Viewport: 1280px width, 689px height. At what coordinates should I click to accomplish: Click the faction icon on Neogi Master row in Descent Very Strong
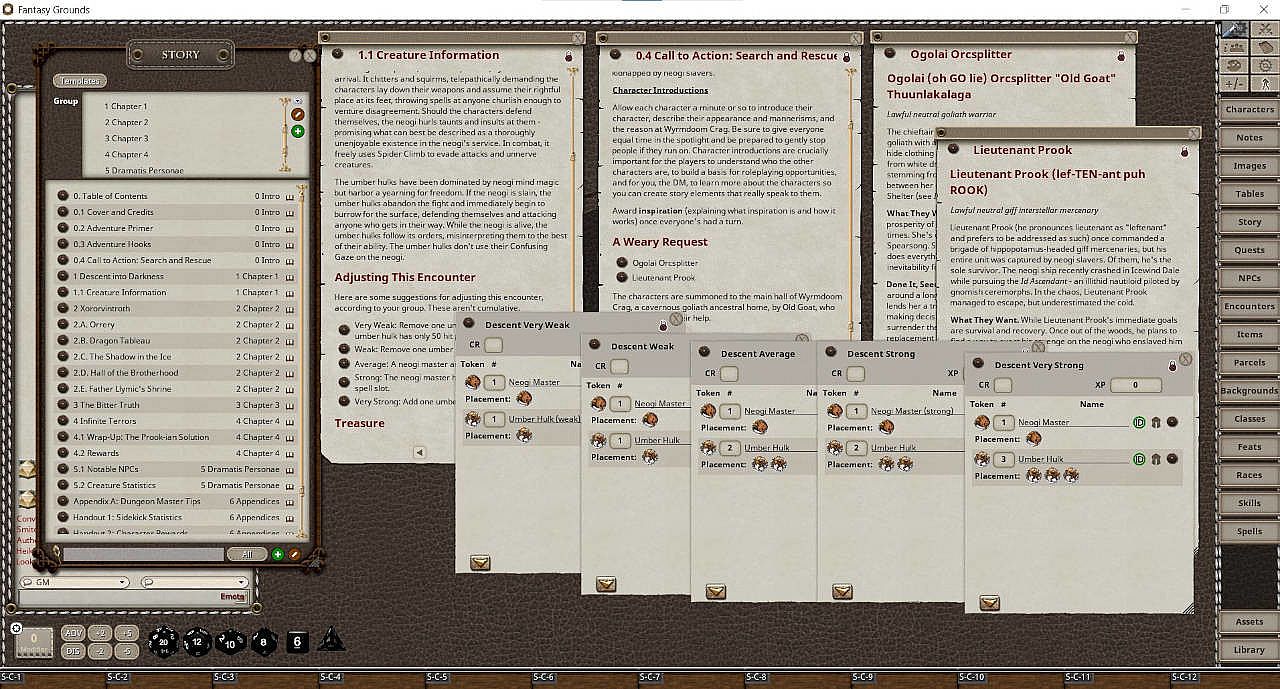click(x=1155, y=423)
